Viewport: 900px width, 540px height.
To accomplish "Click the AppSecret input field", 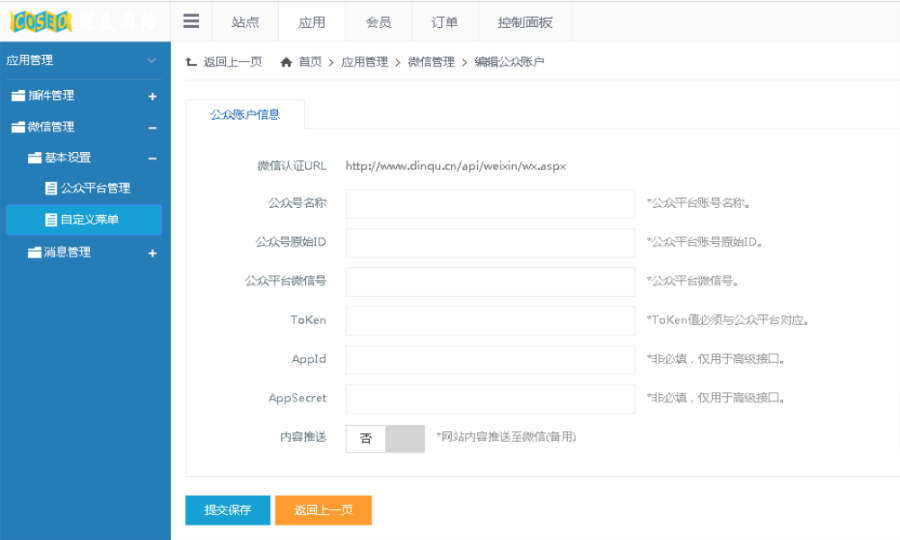I will (x=490, y=399).
